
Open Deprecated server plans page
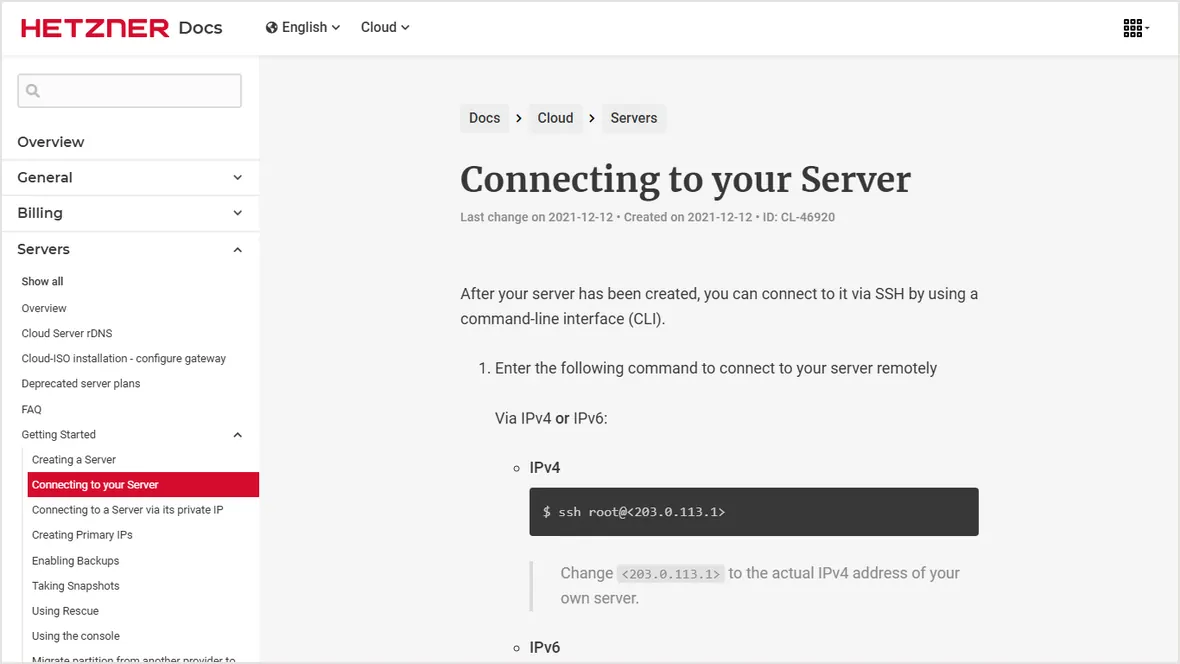[81, 383]
